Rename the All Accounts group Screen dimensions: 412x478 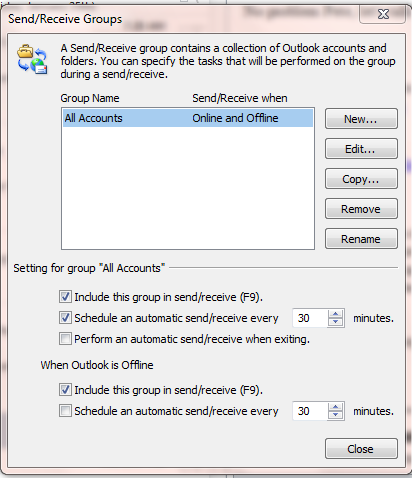click(361, 239)
